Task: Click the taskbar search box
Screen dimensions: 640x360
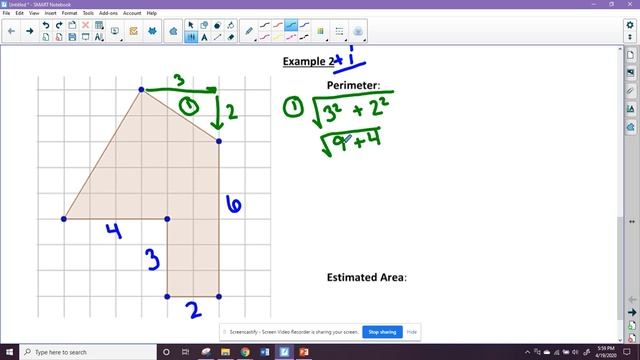Action: pyautogui.click(x=88, y=352)
